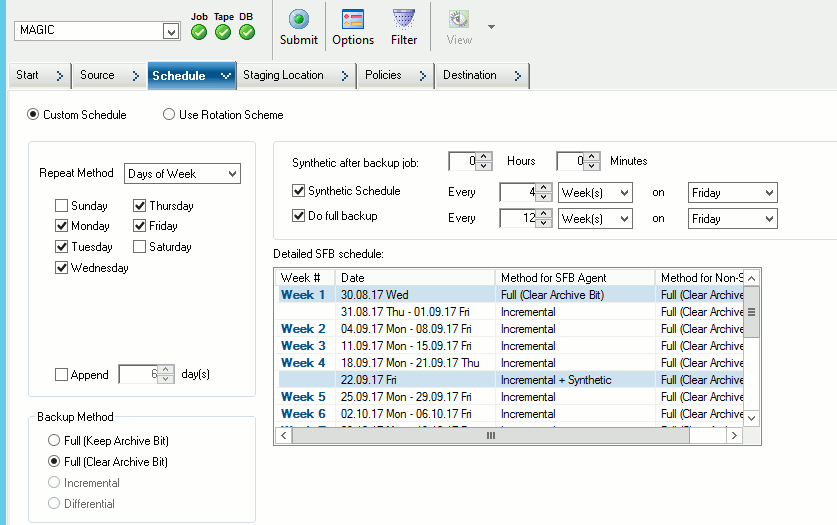Click Method for SFB Agent header
Screen dimensions: 837x525
[x=575, y=277]
